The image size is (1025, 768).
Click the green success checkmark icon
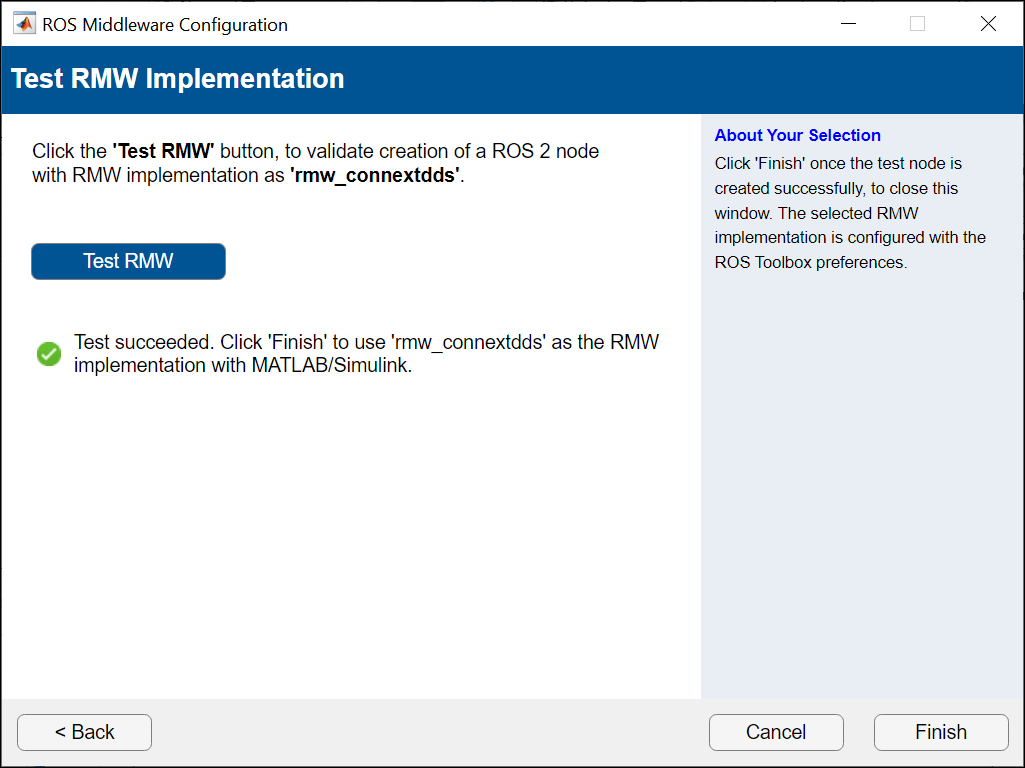coord(49,354)
